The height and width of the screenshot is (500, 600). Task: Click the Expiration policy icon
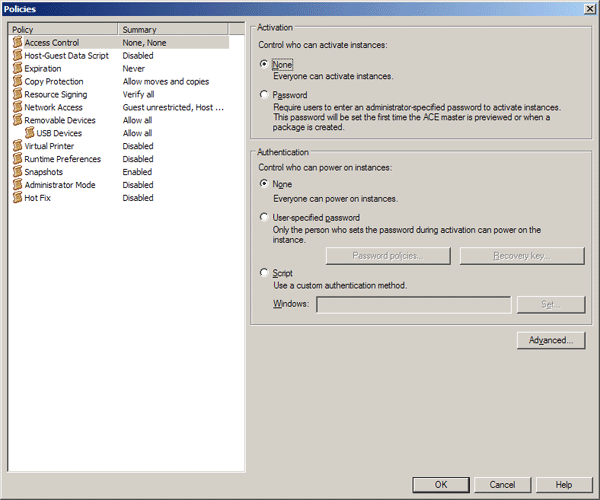[x=17, y=69]
